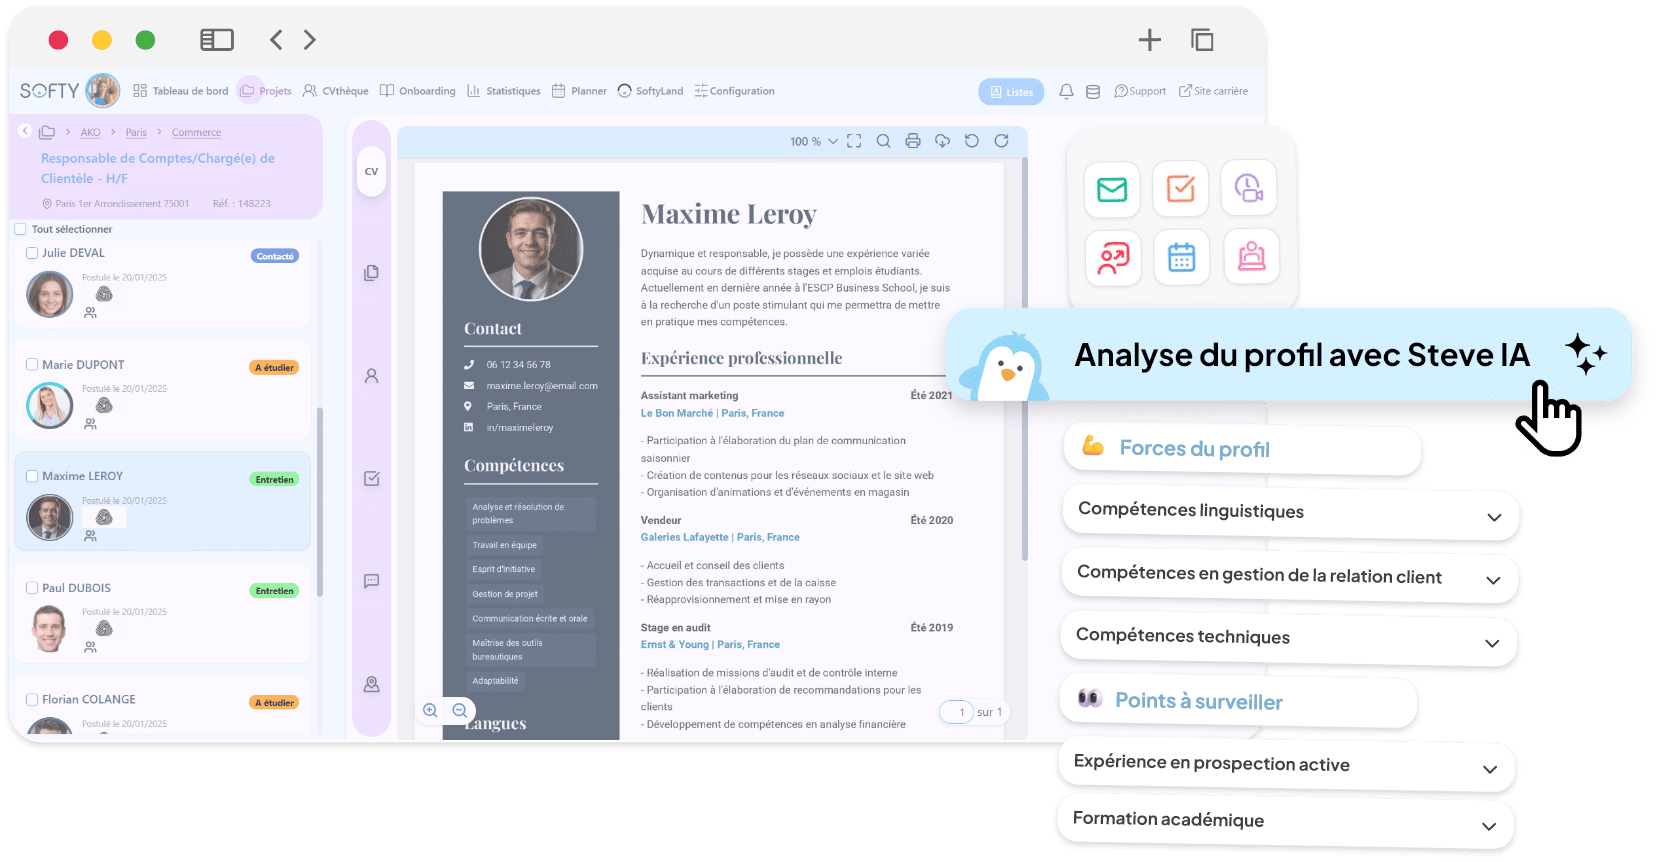The height and width of the screenshot is (862, 1663).
Task: Check the Tout sélectionner checkbox
Action: tap(20, 229)
